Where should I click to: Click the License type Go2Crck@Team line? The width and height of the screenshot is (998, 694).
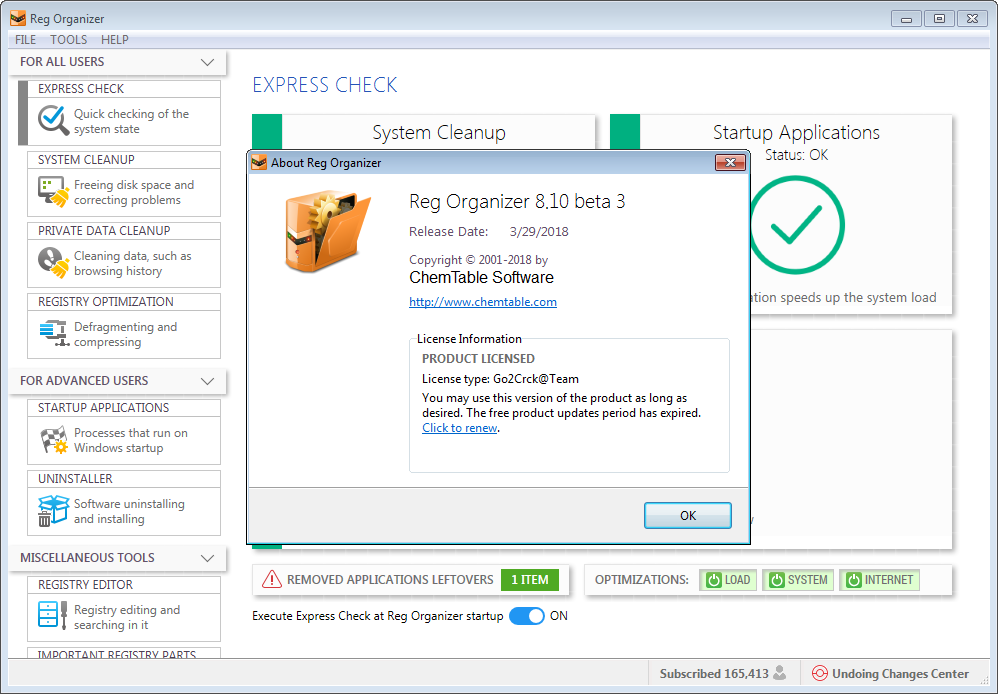pos(500,379)
